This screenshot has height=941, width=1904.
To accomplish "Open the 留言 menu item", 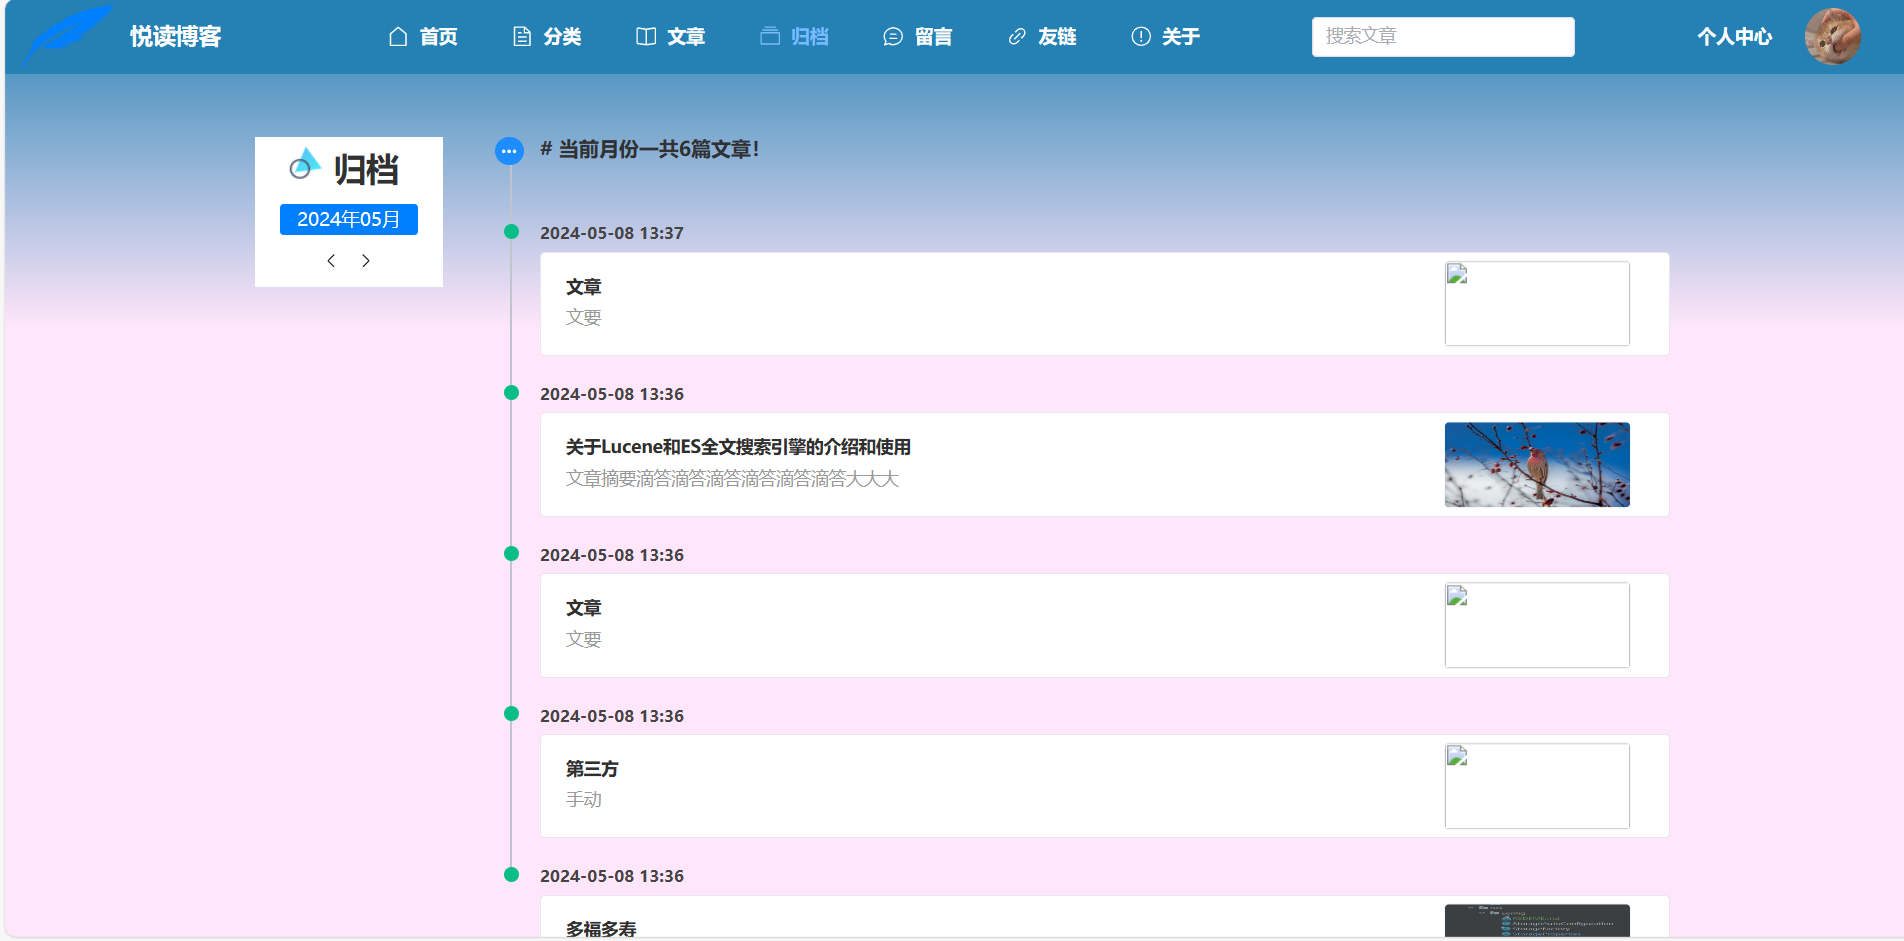I will 934,37.
